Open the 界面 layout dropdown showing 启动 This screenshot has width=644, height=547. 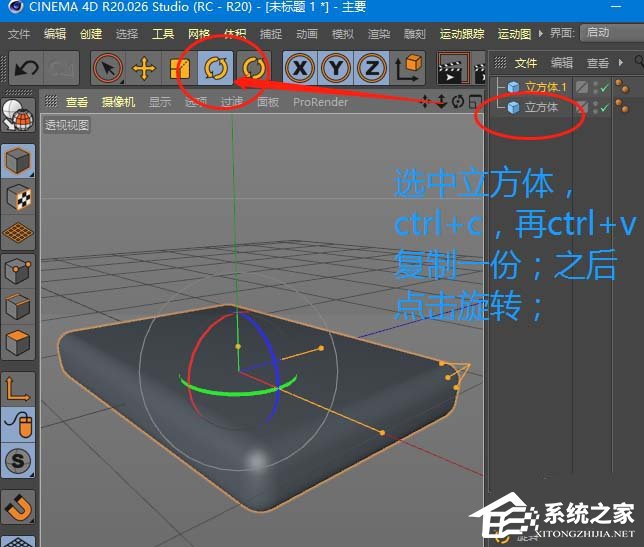tap(612, 33)
